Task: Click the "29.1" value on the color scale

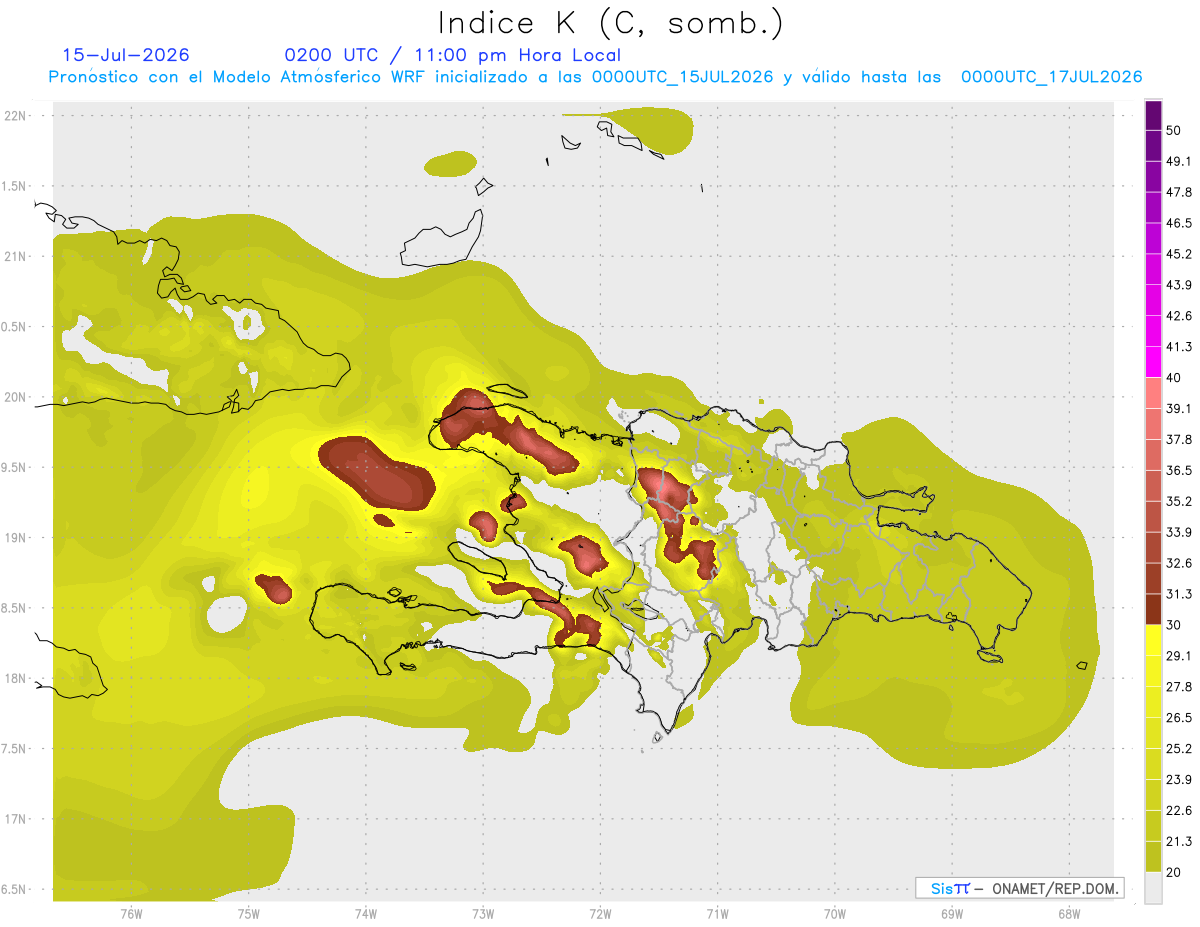Action: click(1178, 656)
